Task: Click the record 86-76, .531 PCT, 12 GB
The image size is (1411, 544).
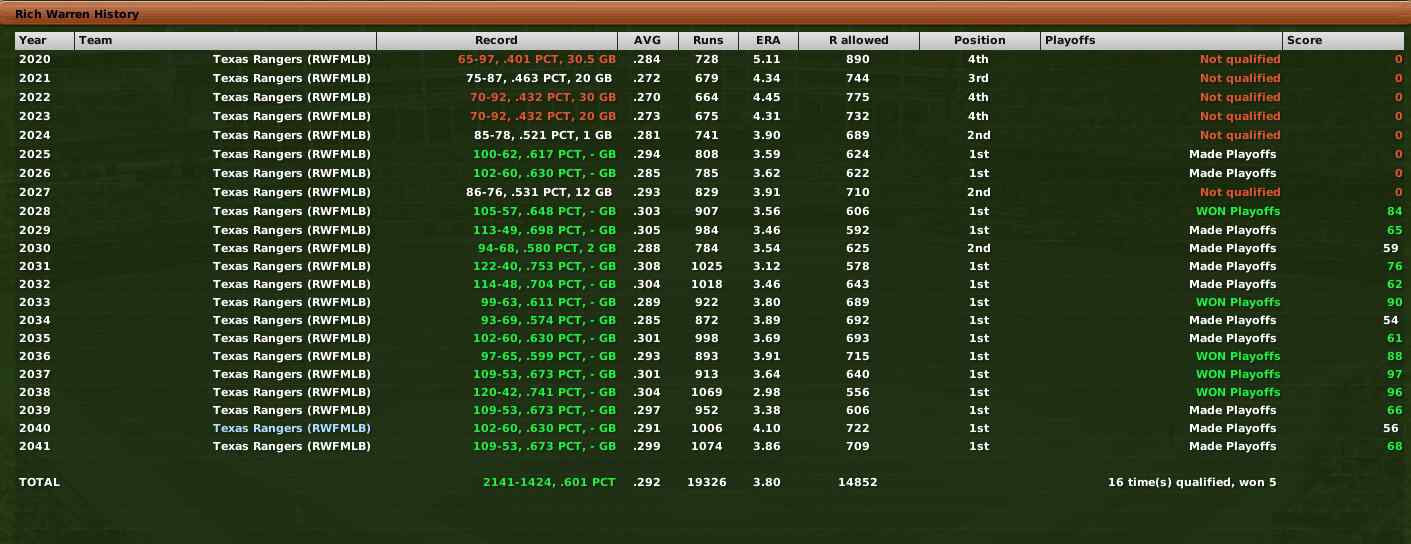Action: 541,192
